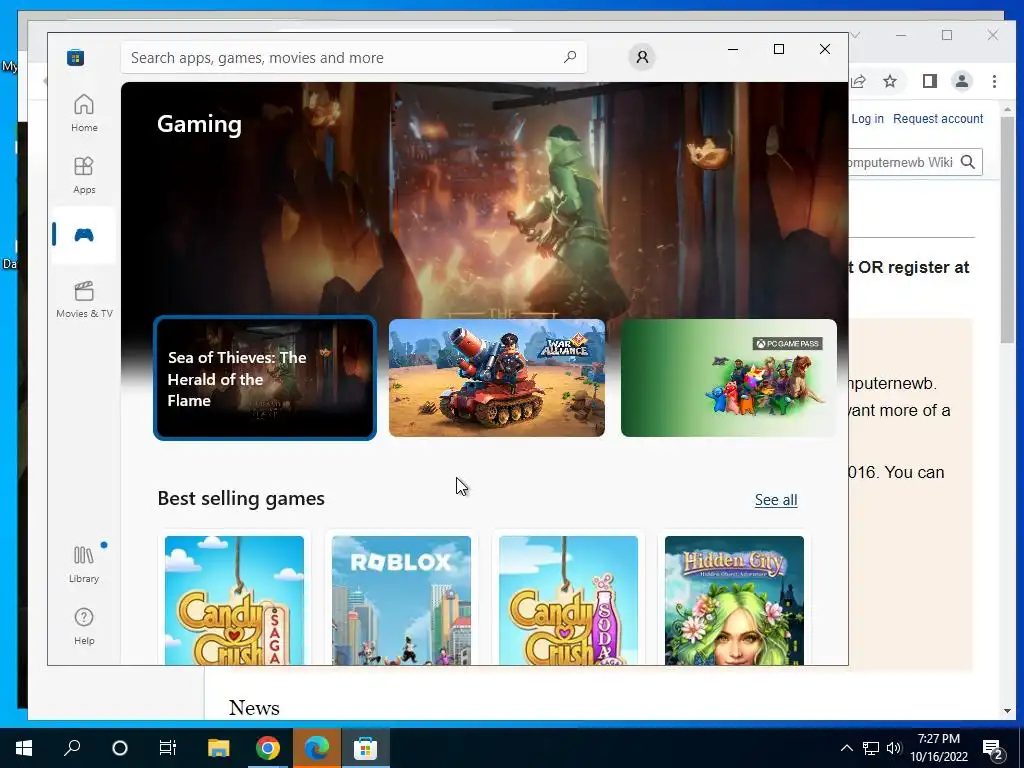
Task: Open taskbar Search magnifier
Action: (x=72, y=748)
